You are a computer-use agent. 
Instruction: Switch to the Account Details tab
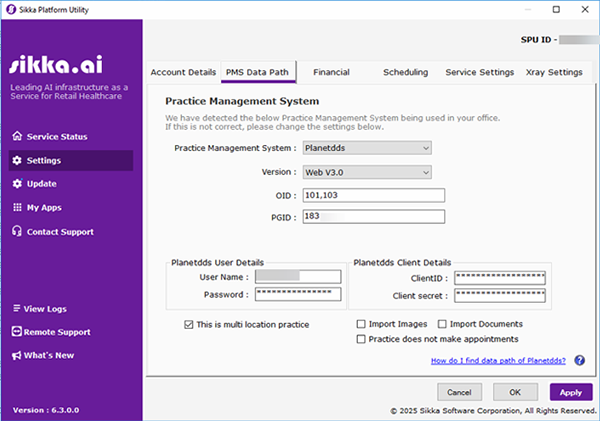(x=183, y=72)
